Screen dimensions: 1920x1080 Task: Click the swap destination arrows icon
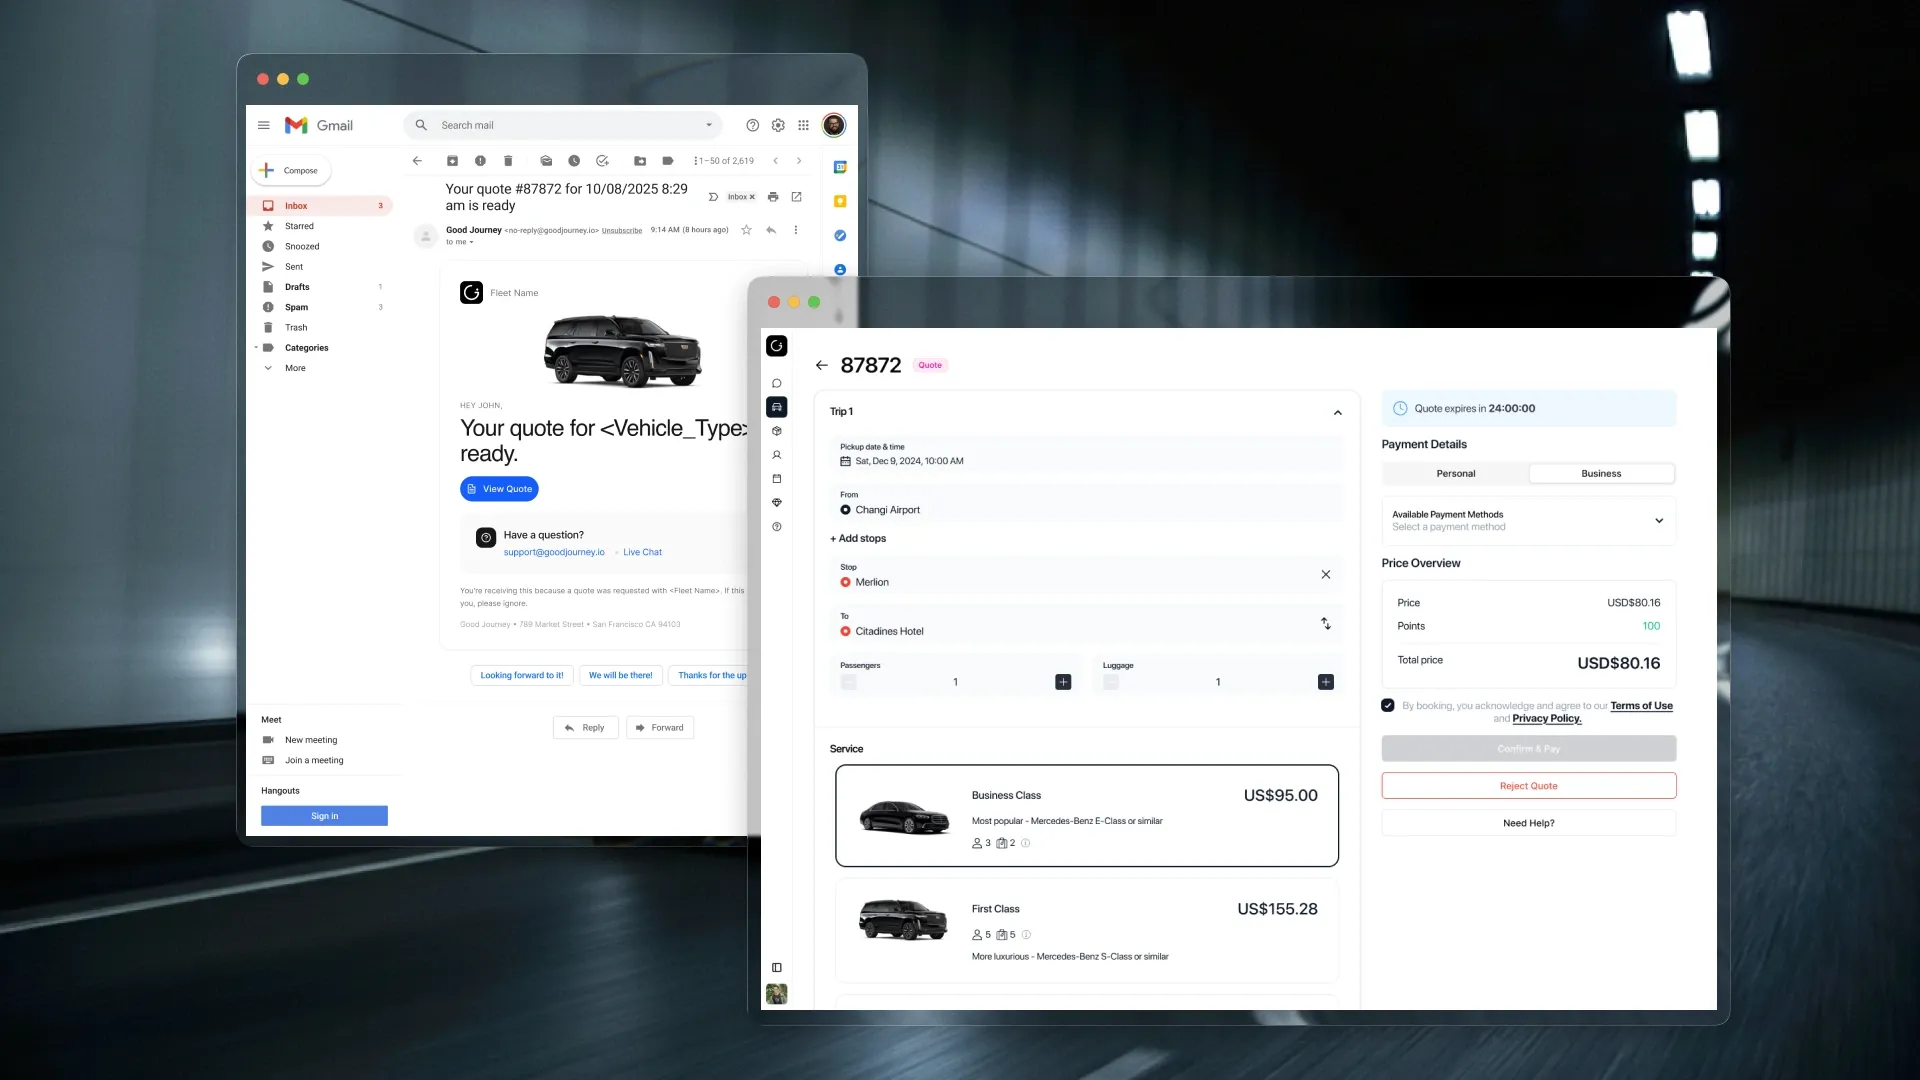tap(1326, 624)
